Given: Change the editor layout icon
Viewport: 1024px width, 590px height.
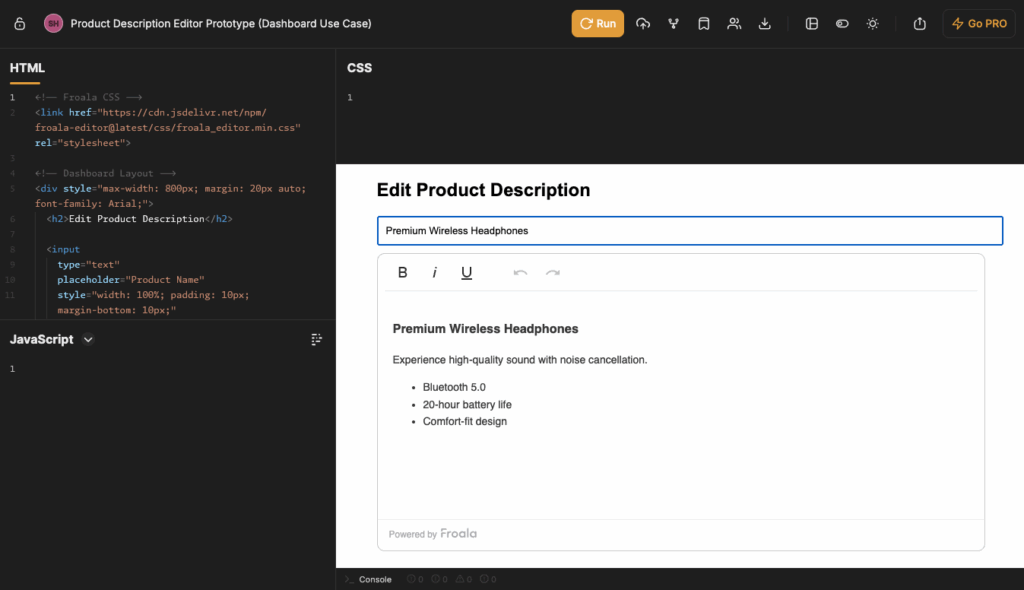Looking at the screenshot, I should pyautogui.click(x=812, y=24).
